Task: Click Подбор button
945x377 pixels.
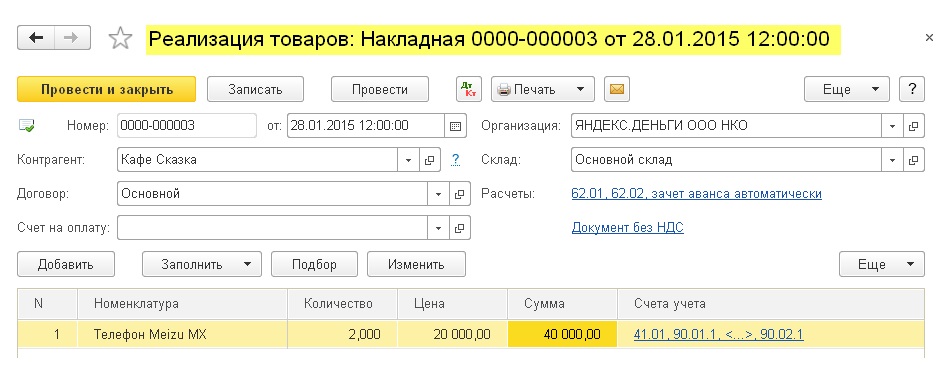Action: pyautogui.click(x=314, y=264)
